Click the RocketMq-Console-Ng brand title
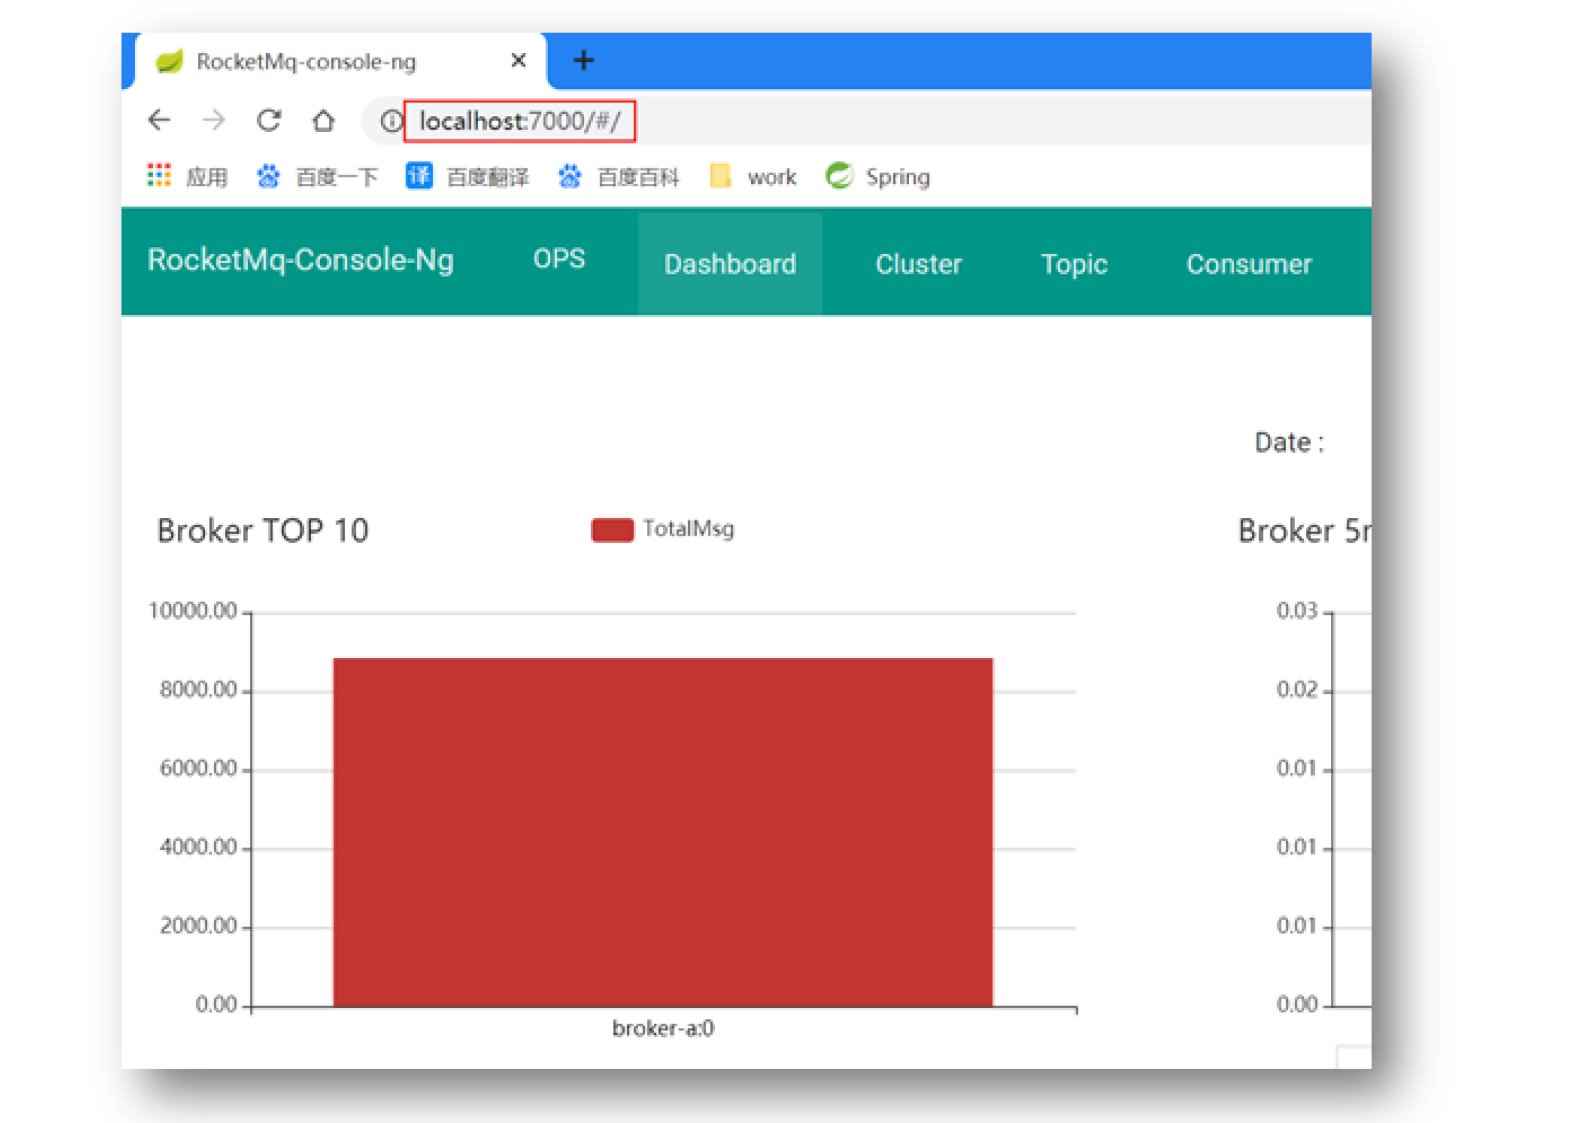 (x=301, y=260)
